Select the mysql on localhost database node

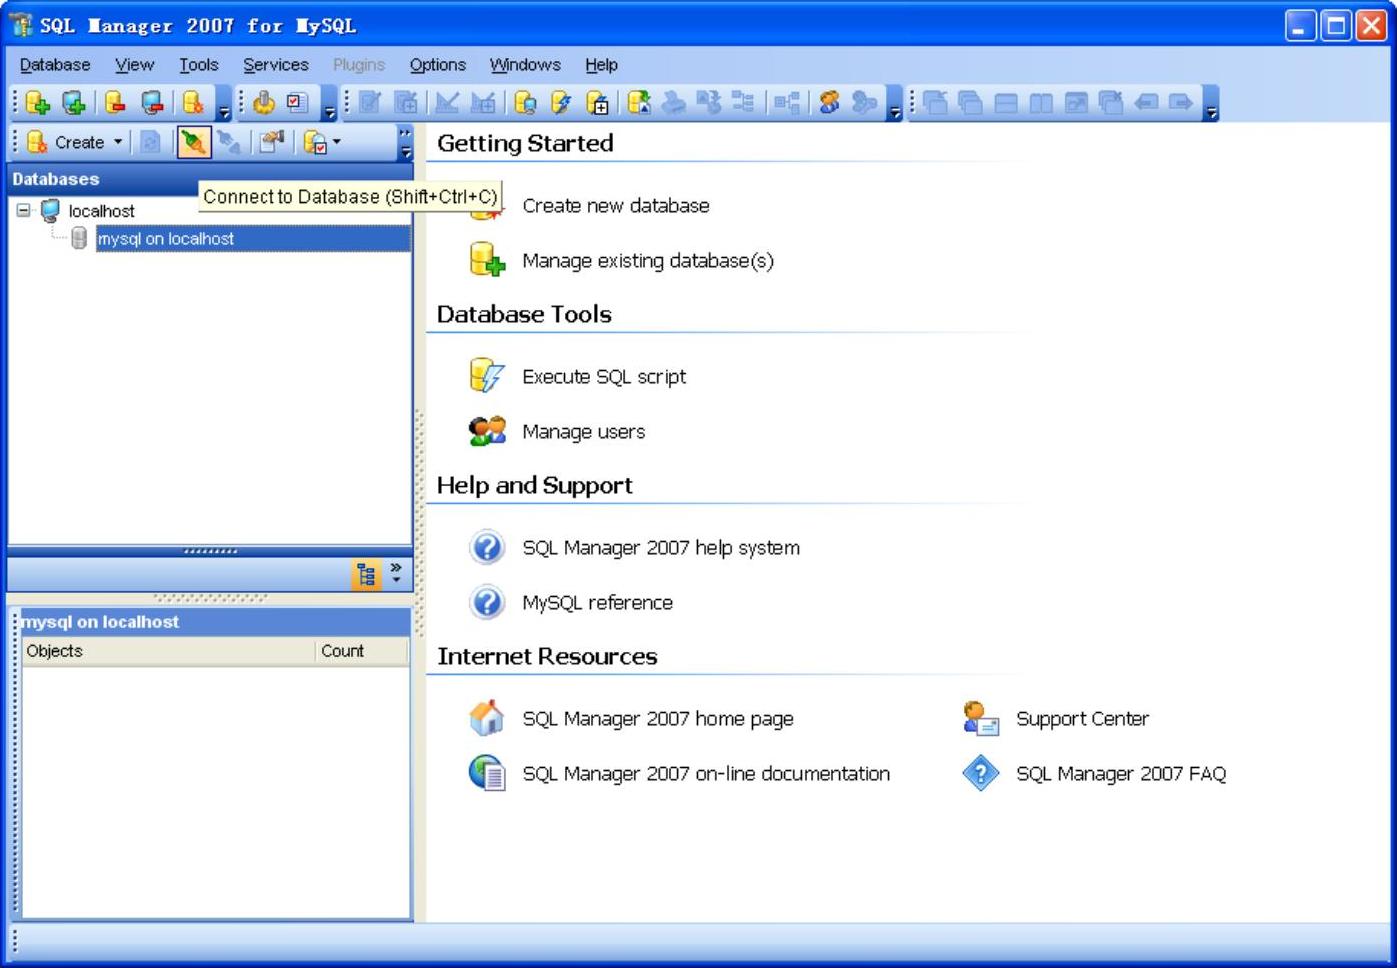coord(253,238)
